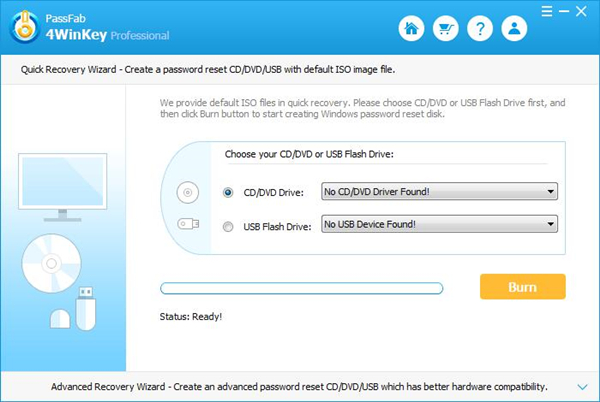This screenshot has width=600, height=402.
Task: Minimize the 4WinKey window
Action: click(565, 11)
